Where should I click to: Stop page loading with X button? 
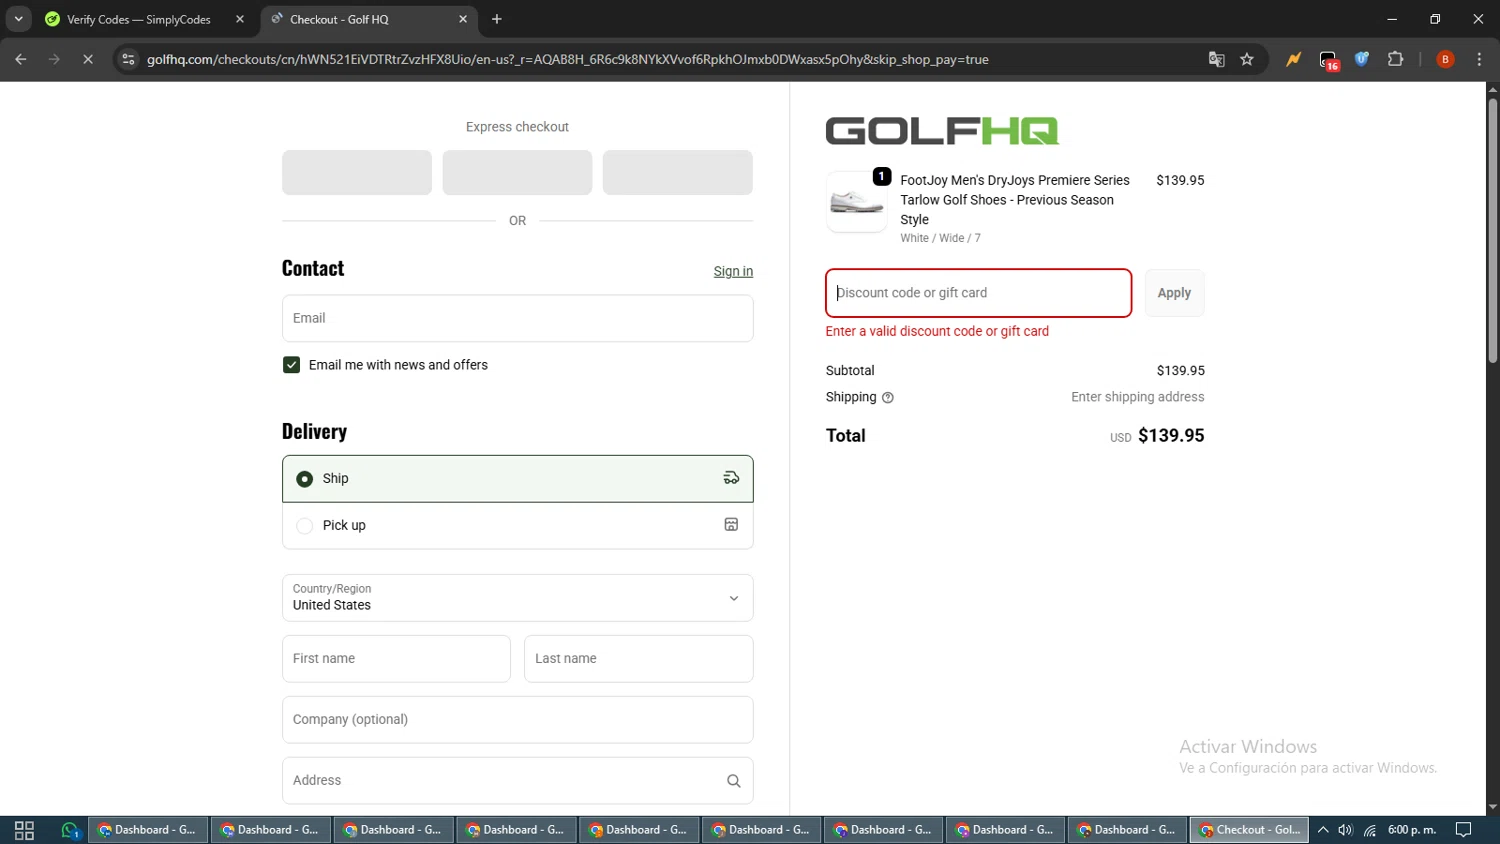88,60
